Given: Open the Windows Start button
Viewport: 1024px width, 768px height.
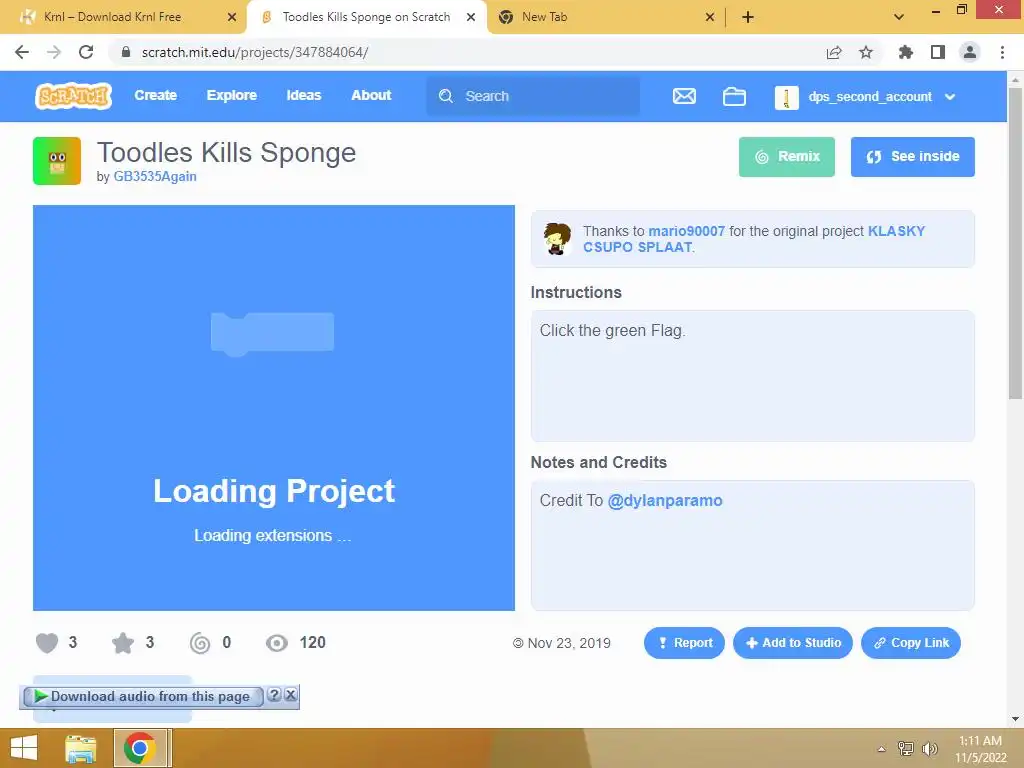Looking at the screenshot, I should pos(24,748).
